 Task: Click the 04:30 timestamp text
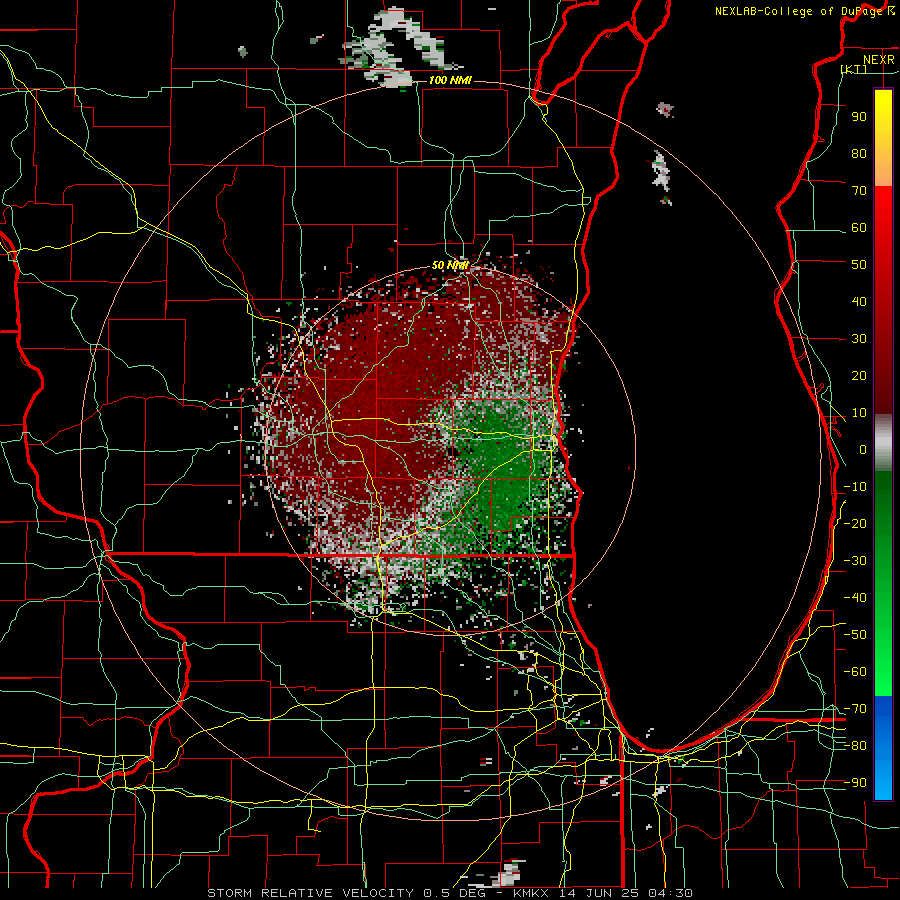(x=670, y=893)
